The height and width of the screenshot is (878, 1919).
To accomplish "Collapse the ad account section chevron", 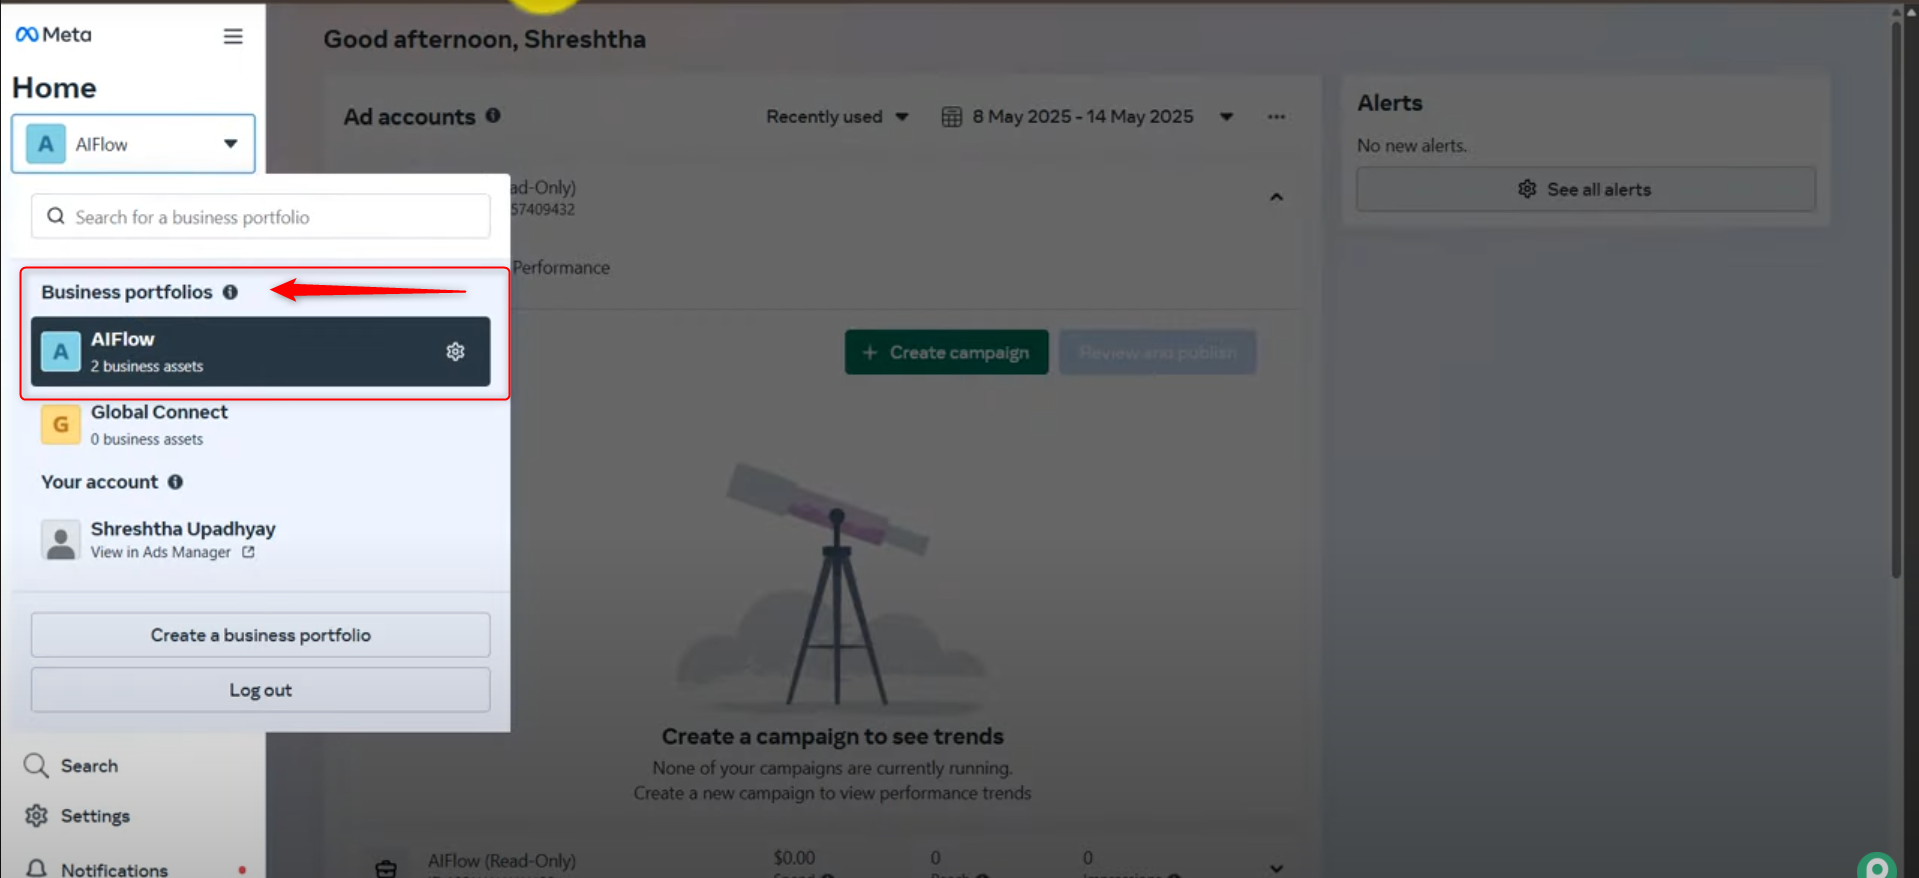I will 1276,197.
